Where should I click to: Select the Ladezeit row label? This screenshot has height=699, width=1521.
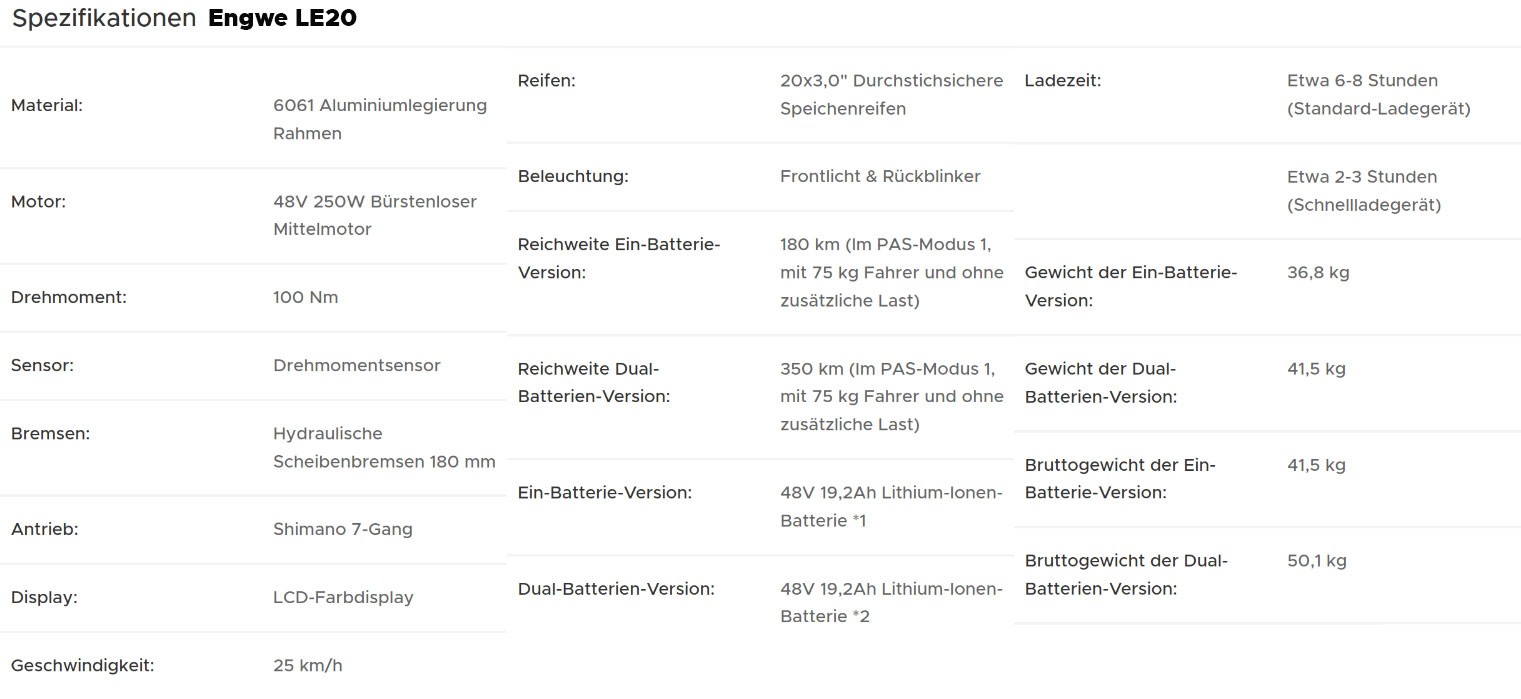click(x=1062, y=80)
